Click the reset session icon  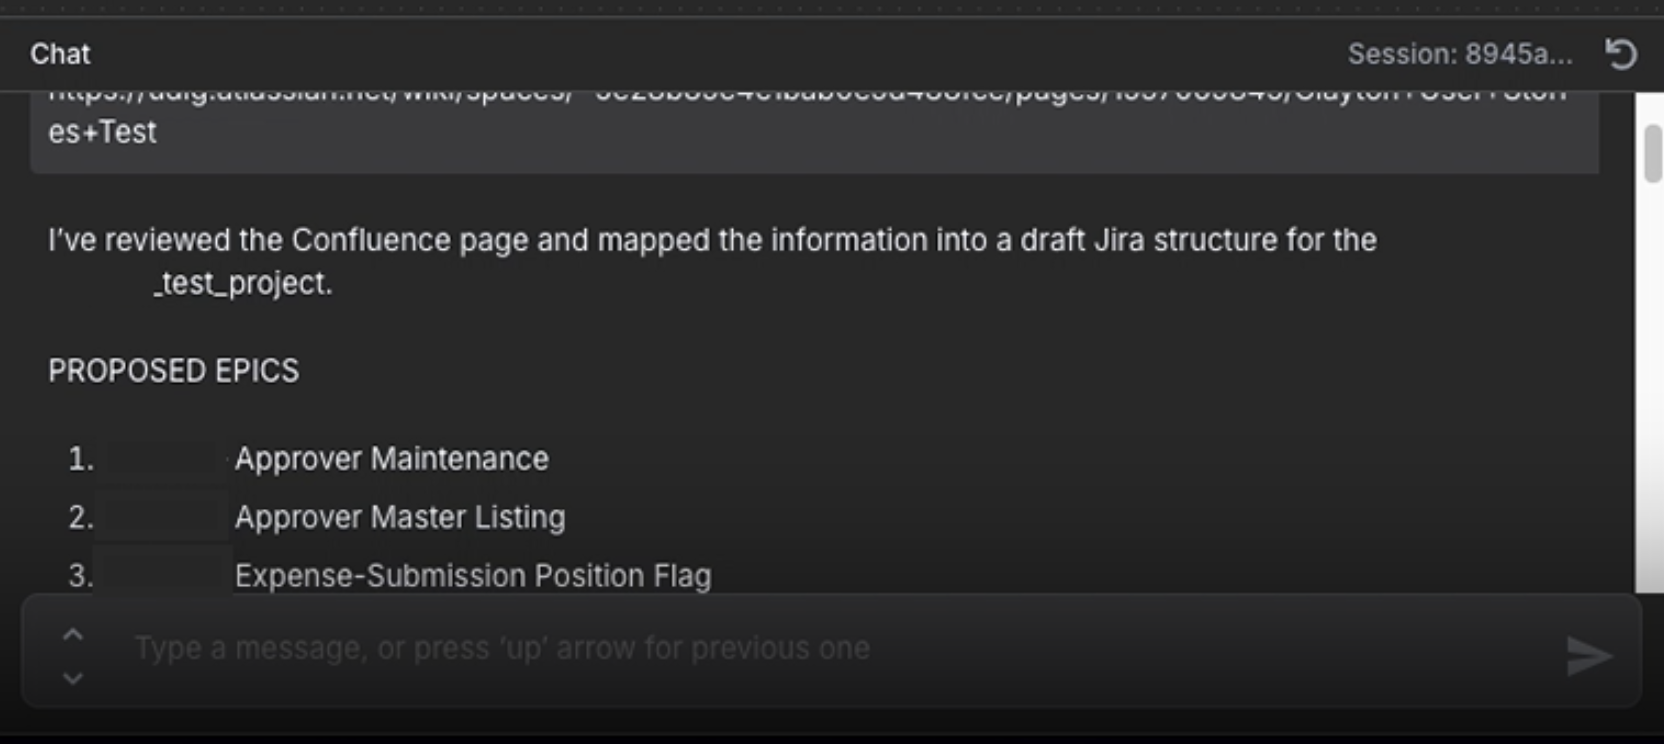1621,54
